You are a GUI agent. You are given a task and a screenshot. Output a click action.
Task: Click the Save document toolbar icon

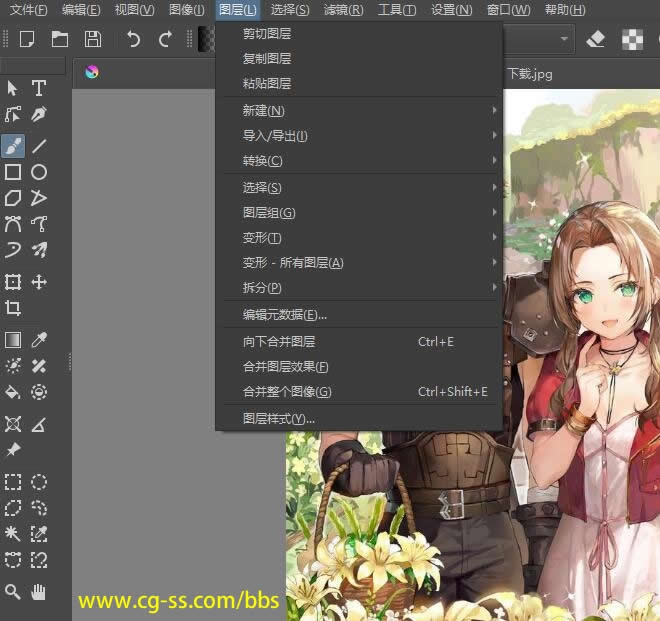[x=93, y=39]
